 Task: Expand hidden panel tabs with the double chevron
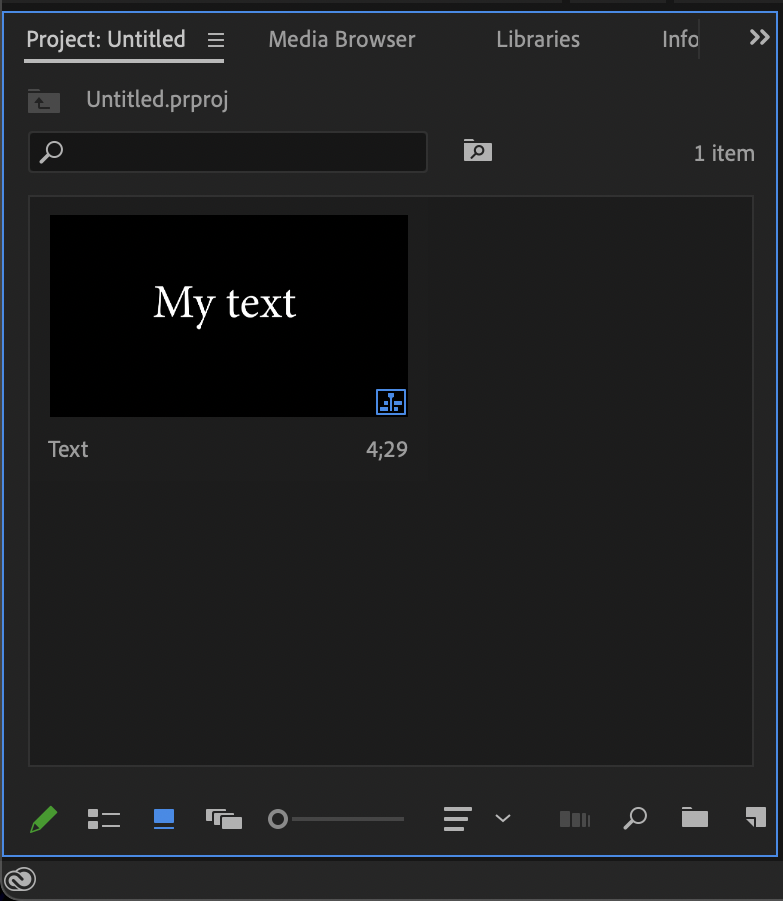tap(760, 38)
